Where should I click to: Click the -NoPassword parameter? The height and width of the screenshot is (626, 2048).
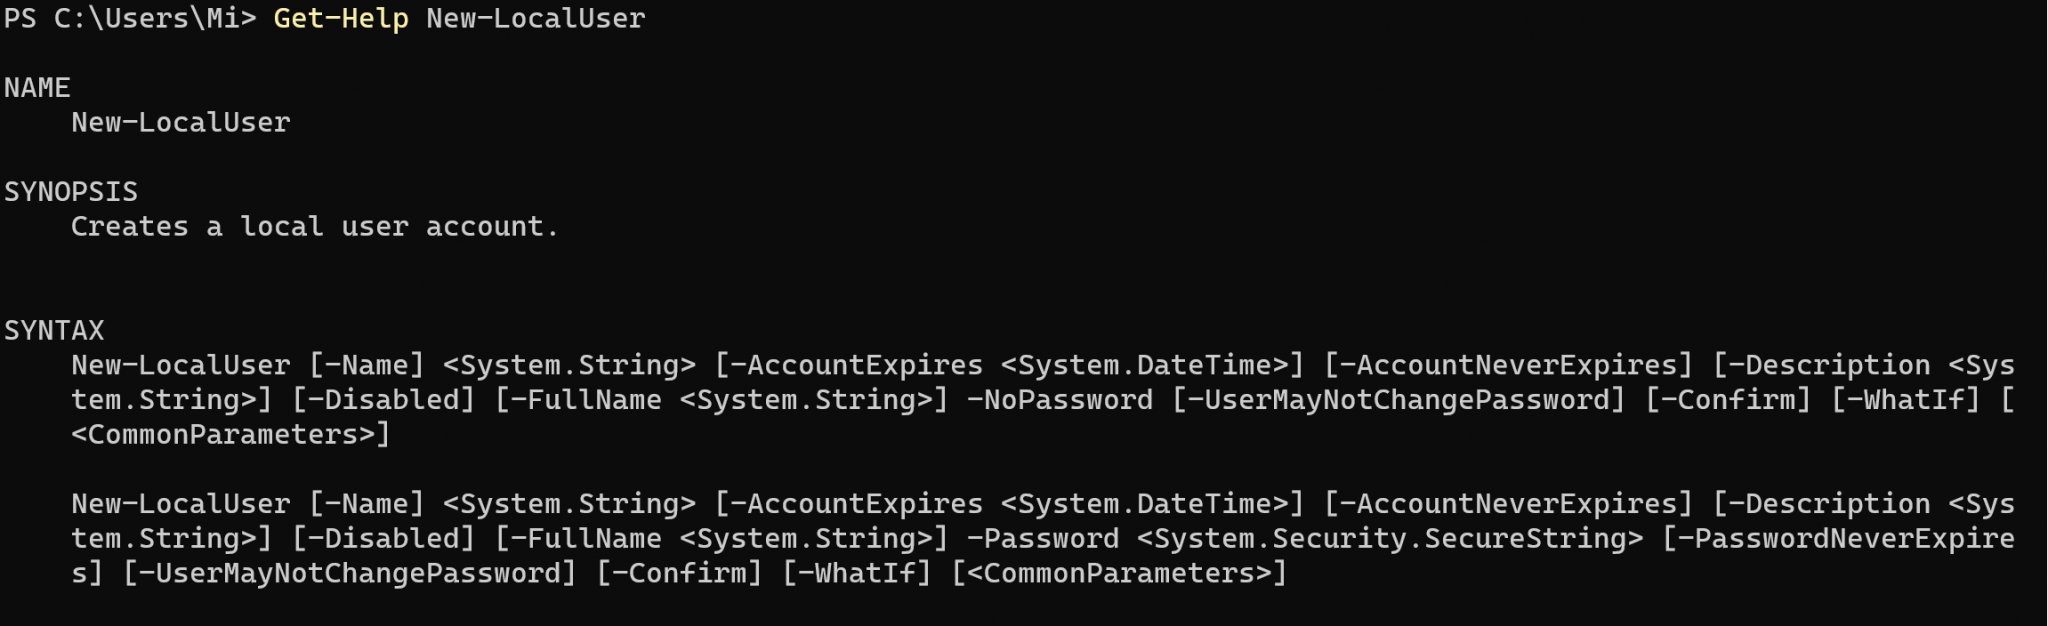coord(1059,400)
